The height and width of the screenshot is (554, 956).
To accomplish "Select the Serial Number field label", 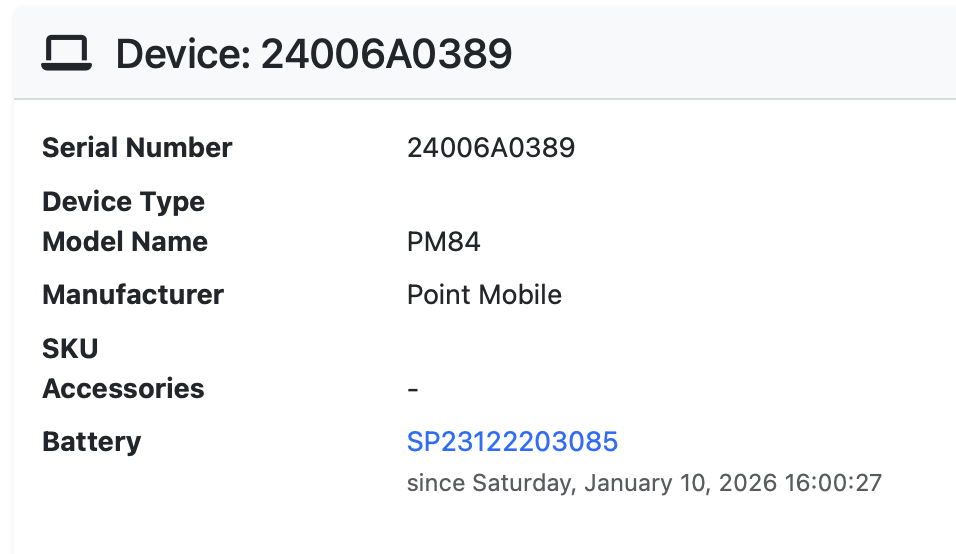I will [x=137, y=148].
